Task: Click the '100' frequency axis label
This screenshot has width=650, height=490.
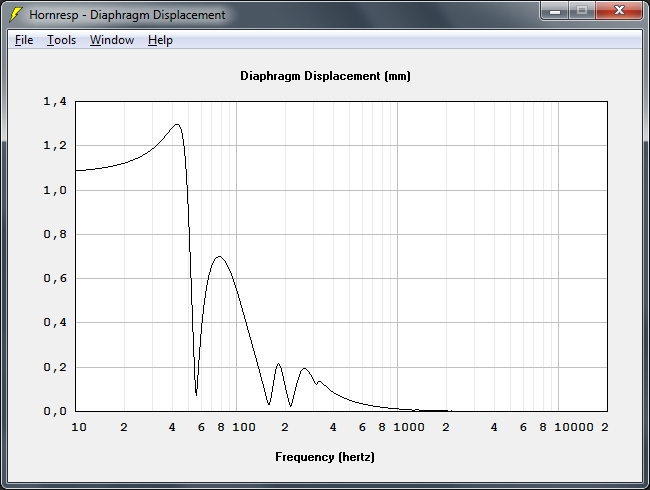Action: click(x=244, y=427)
